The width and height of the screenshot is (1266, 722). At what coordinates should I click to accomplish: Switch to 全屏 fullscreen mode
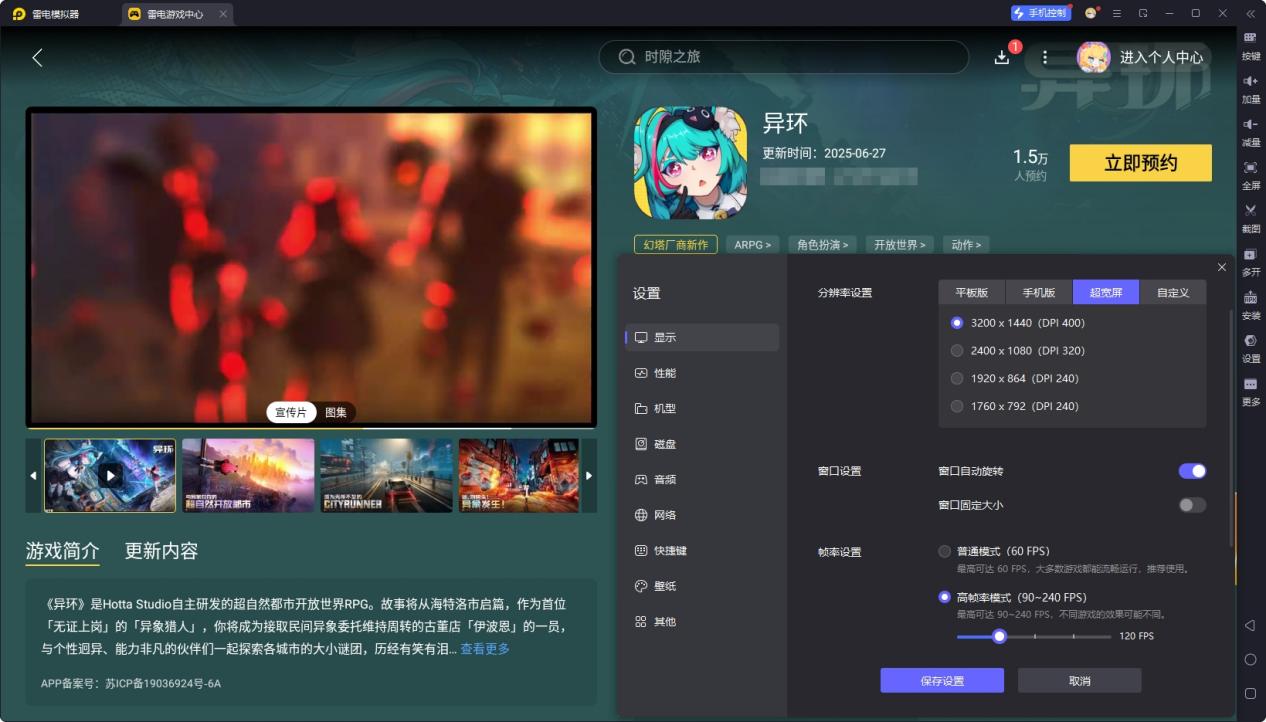[x=1251, y=175]
